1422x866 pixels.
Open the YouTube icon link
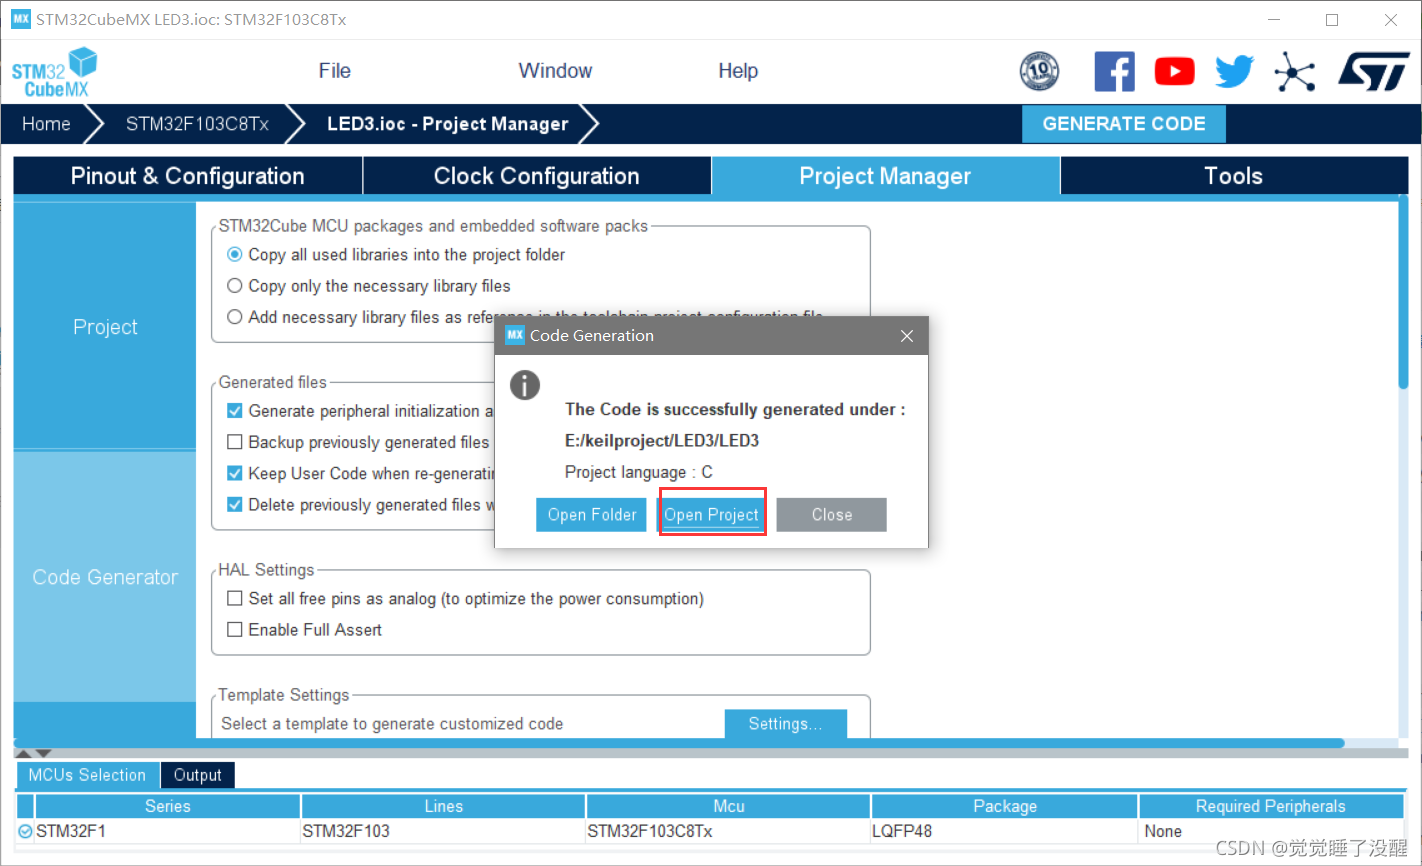tap(1174, 72)
